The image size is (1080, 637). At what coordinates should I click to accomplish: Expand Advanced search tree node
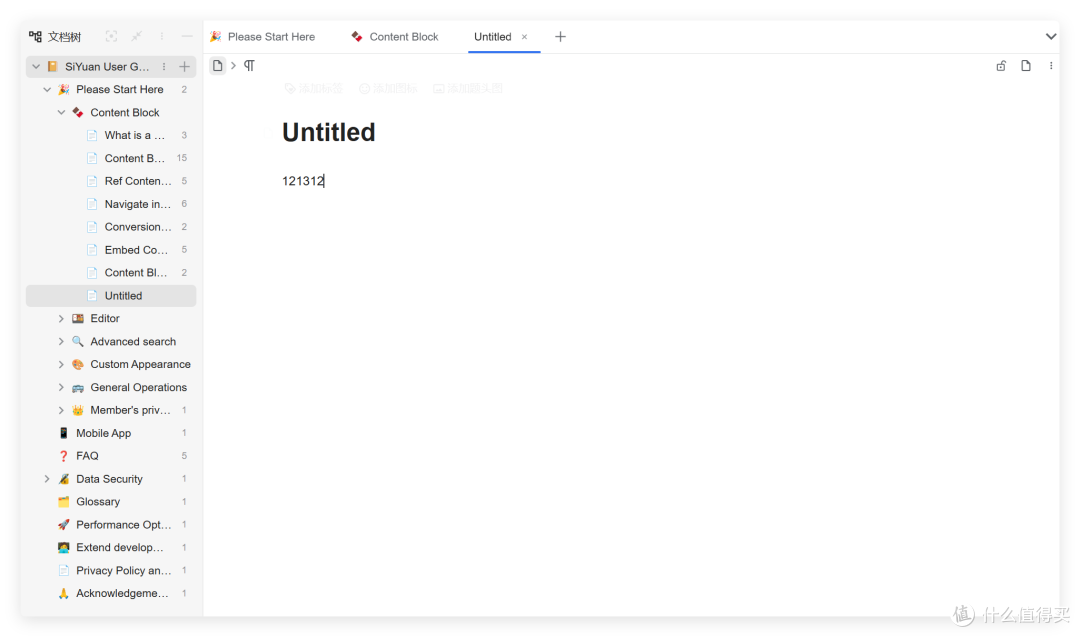pyautogui.click(x=61, y=342)
